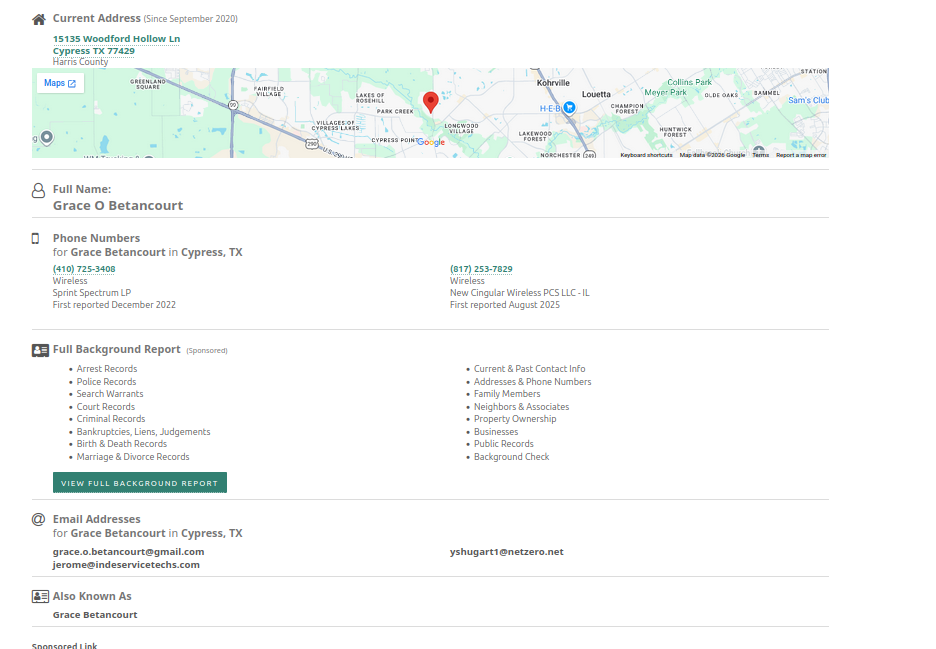
Task: Click the red location pin on the map
Action: click(430, 101)
